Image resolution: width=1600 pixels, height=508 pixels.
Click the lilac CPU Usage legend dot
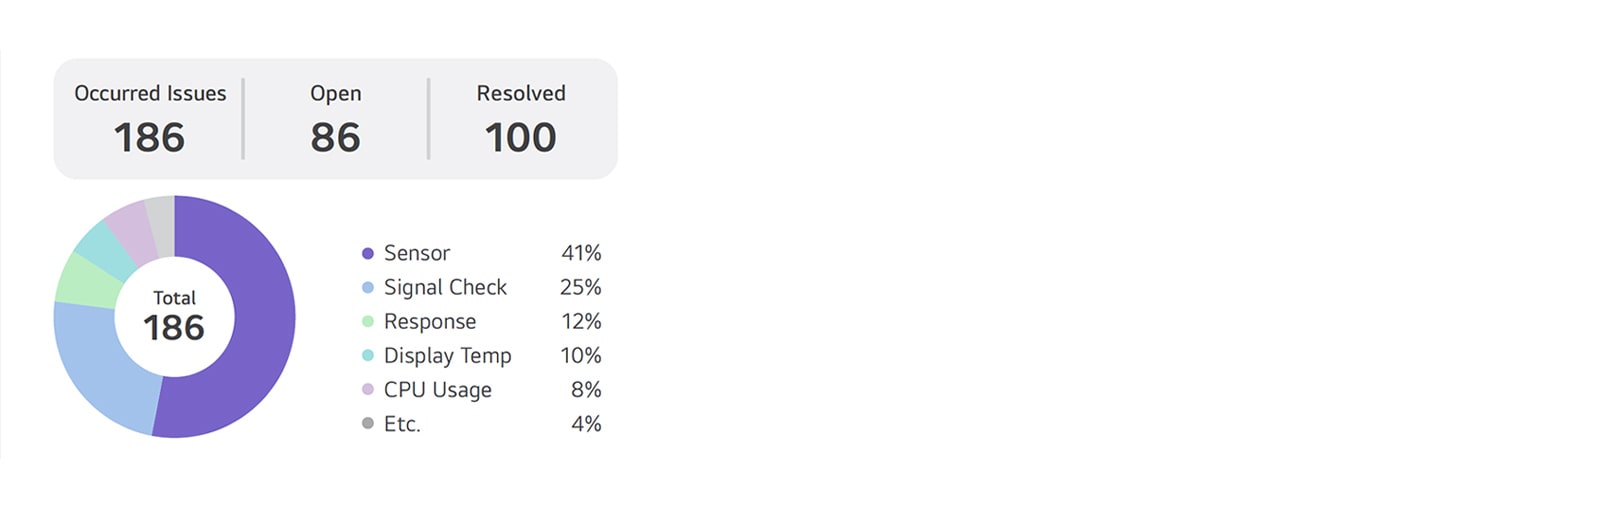click(x=368, y=390)
